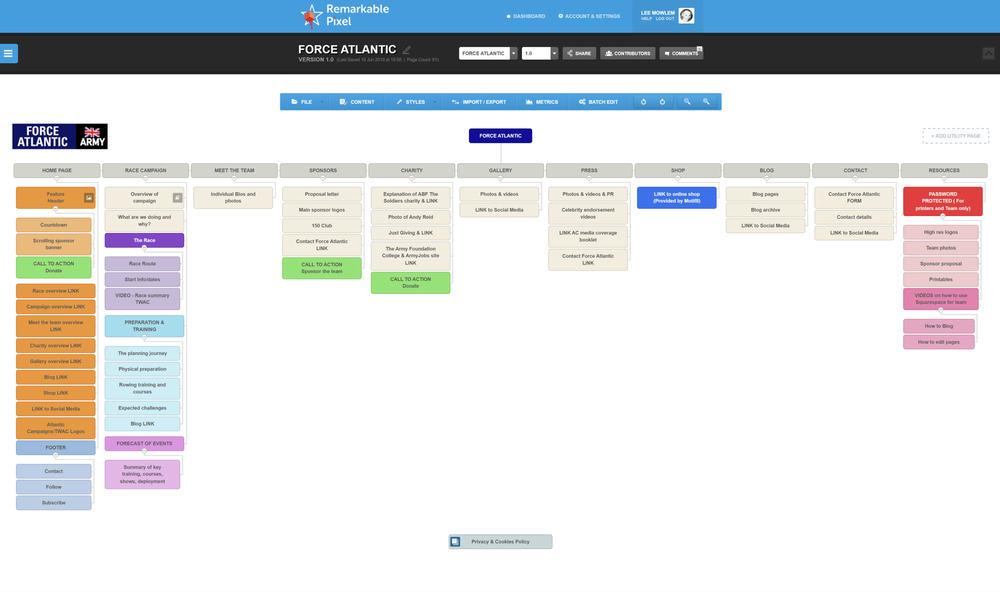Open the Metrics menu
This screenshot has width=1000, height=592.
pyautogui.click(x=542, y=102)
